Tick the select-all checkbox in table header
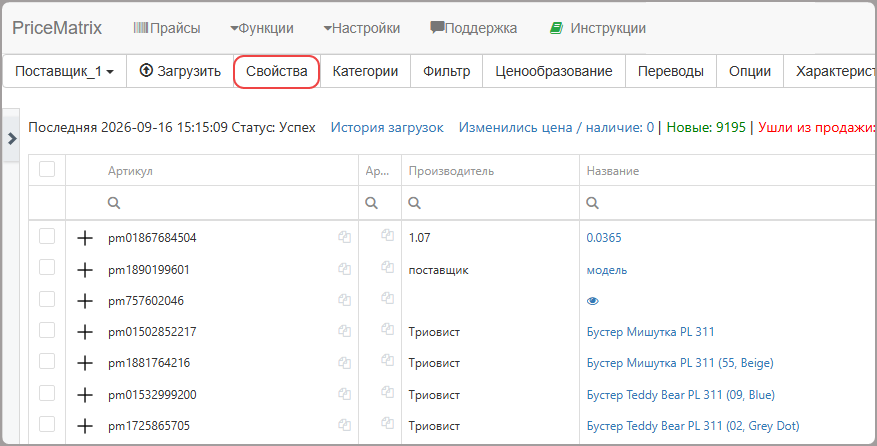 [x=47, y=169]
